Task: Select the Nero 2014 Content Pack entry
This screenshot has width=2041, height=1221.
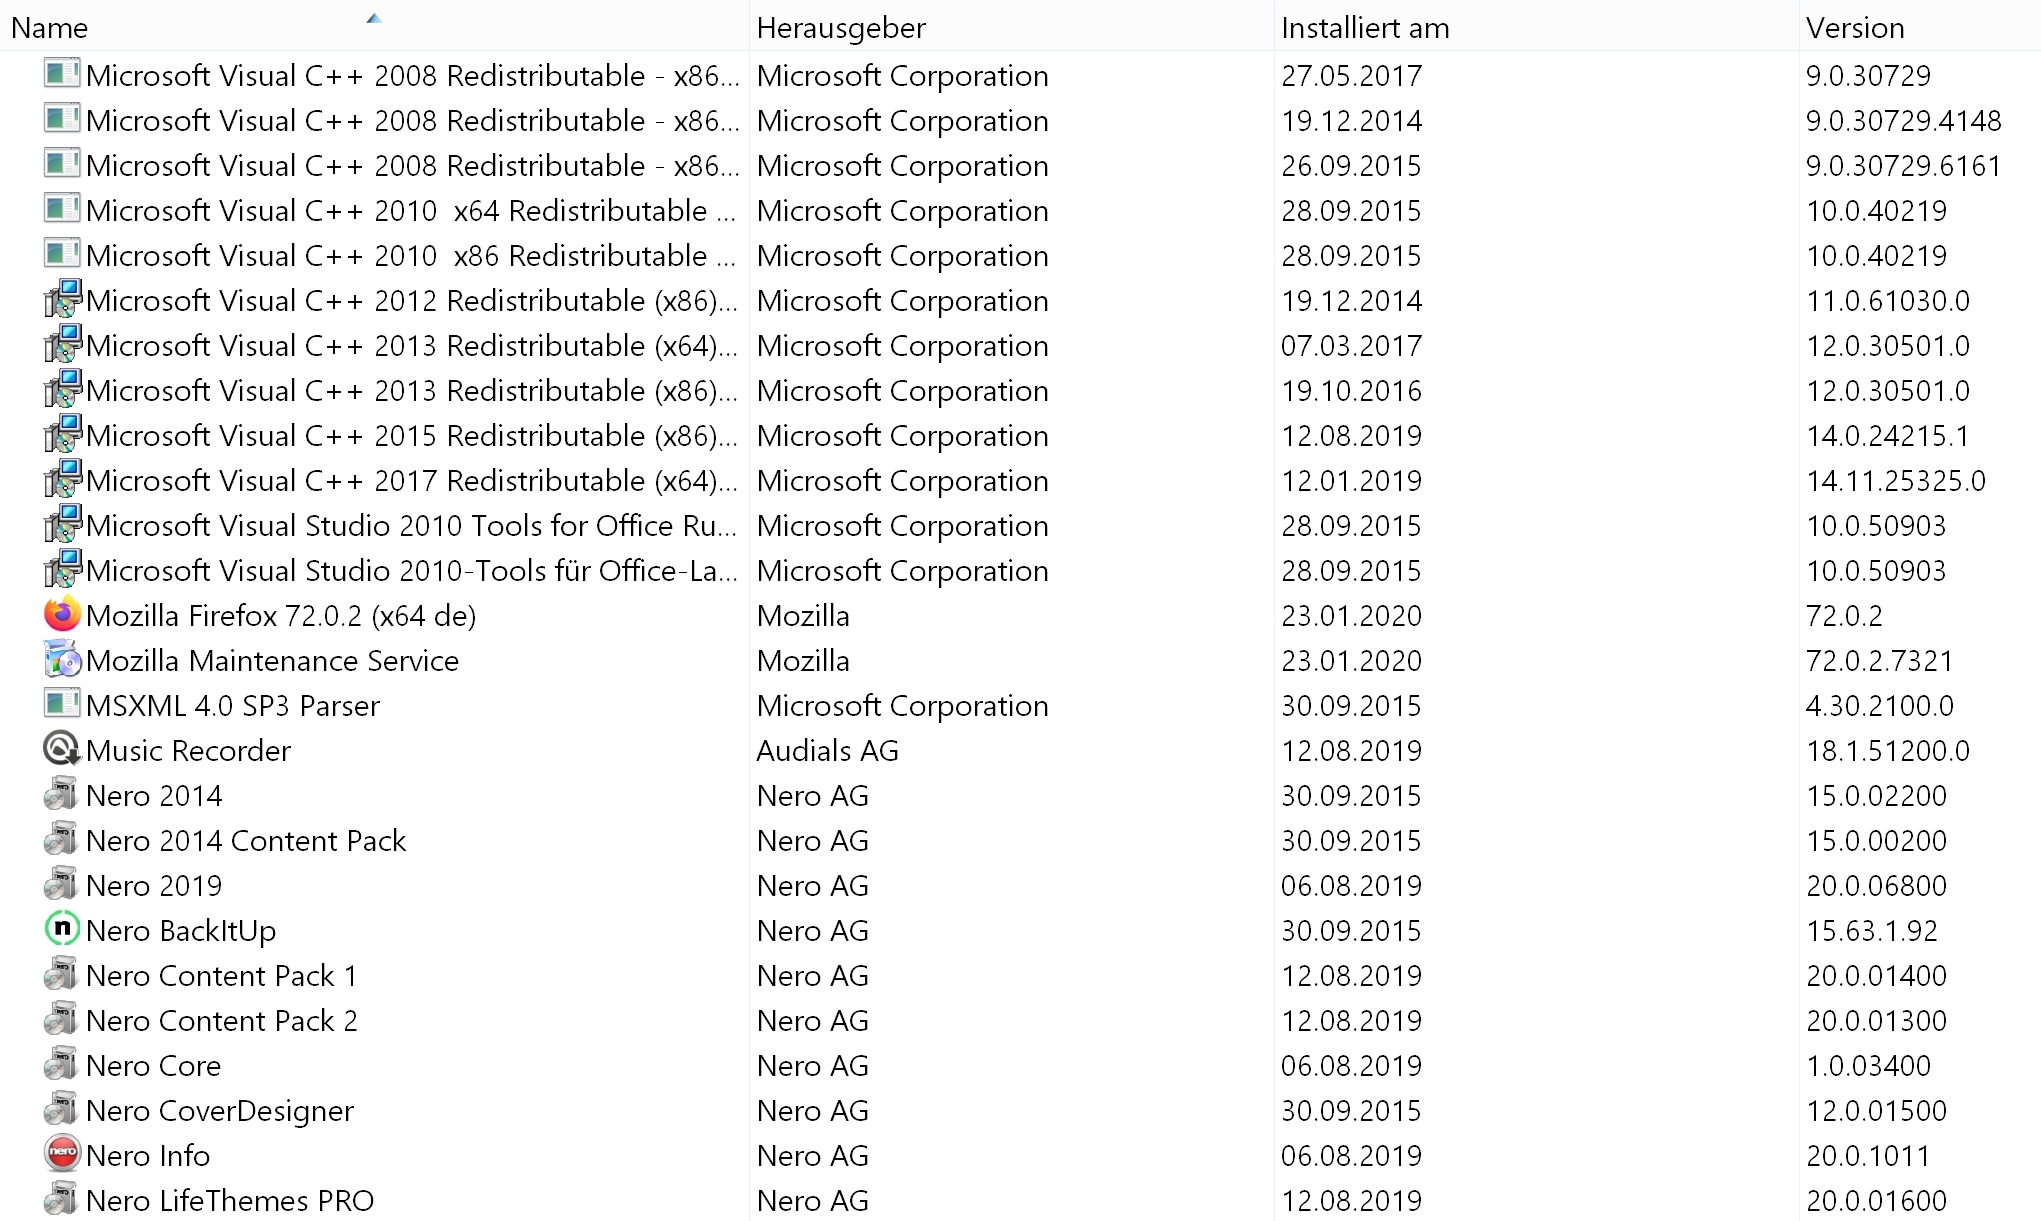Action: click(1020, 840)
